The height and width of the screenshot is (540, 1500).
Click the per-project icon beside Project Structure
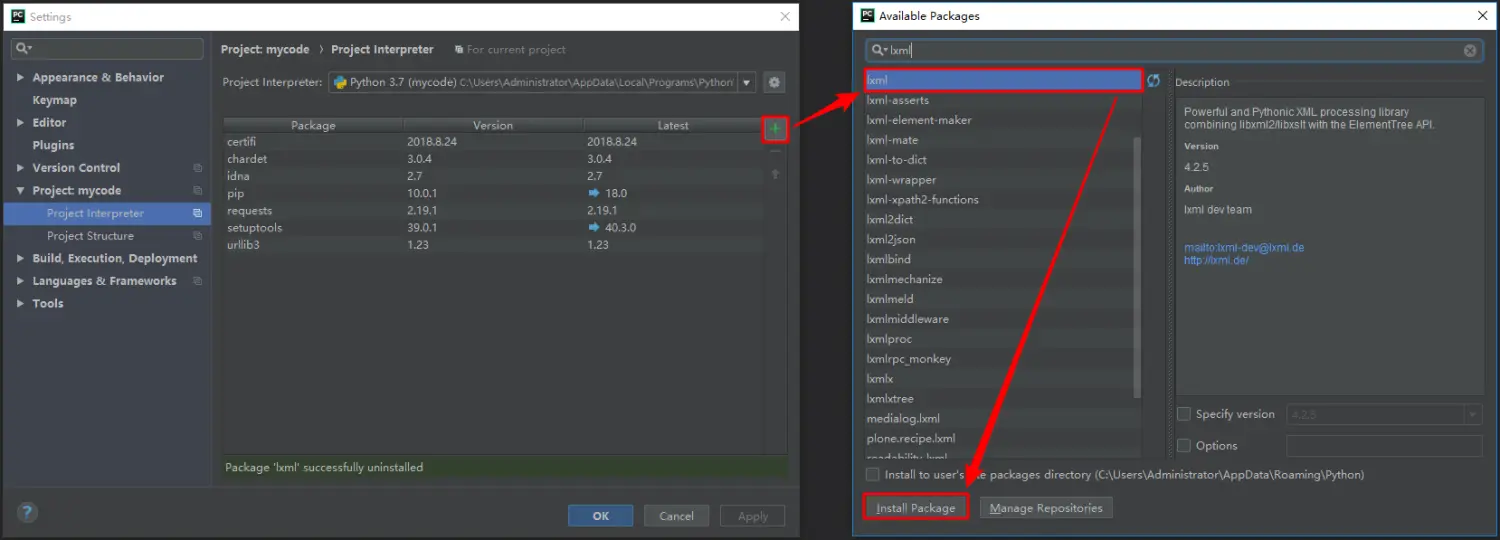197,236
